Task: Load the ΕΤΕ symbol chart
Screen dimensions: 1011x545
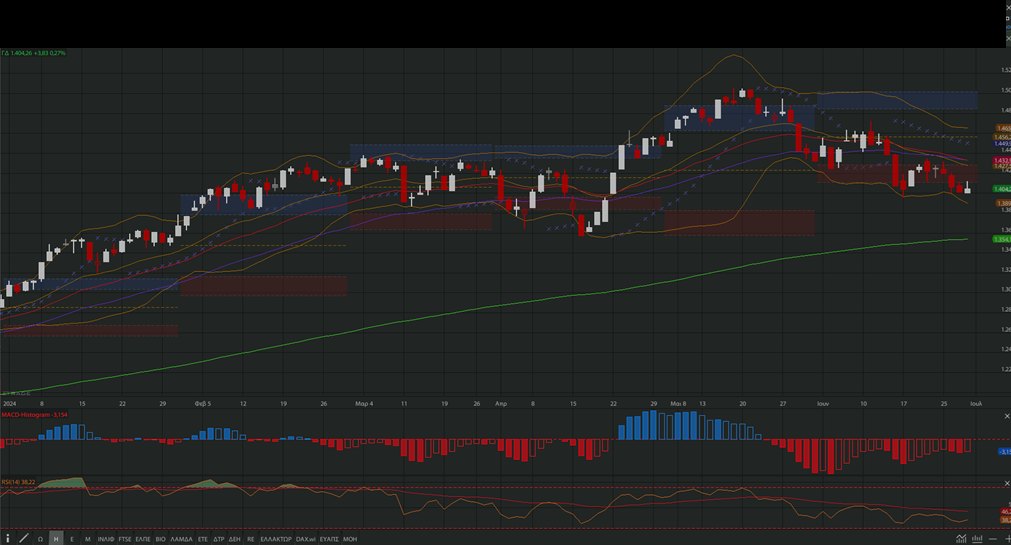Action: coord(202,539)
